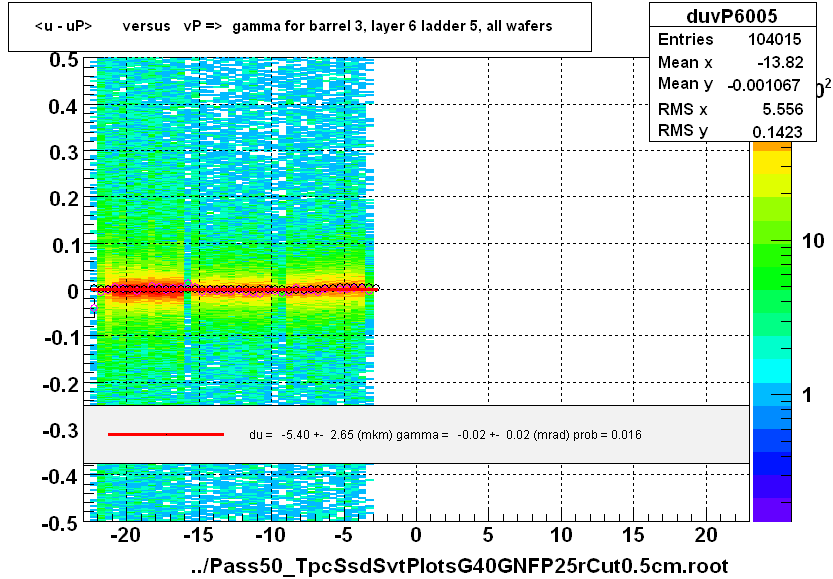Click the cyan band of color scale
The image size is (833, 579).
pyautogui.click(x=772, y=371)
